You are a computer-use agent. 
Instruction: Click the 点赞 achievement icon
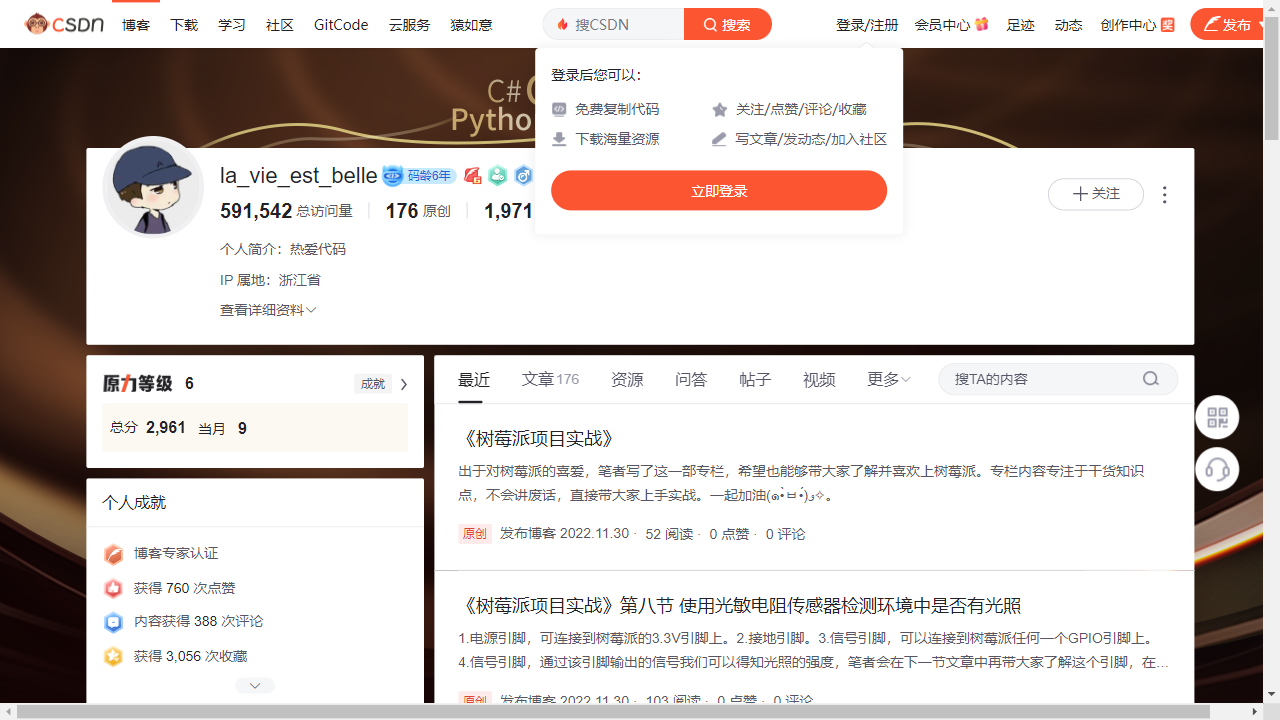[x=114, y=588]
